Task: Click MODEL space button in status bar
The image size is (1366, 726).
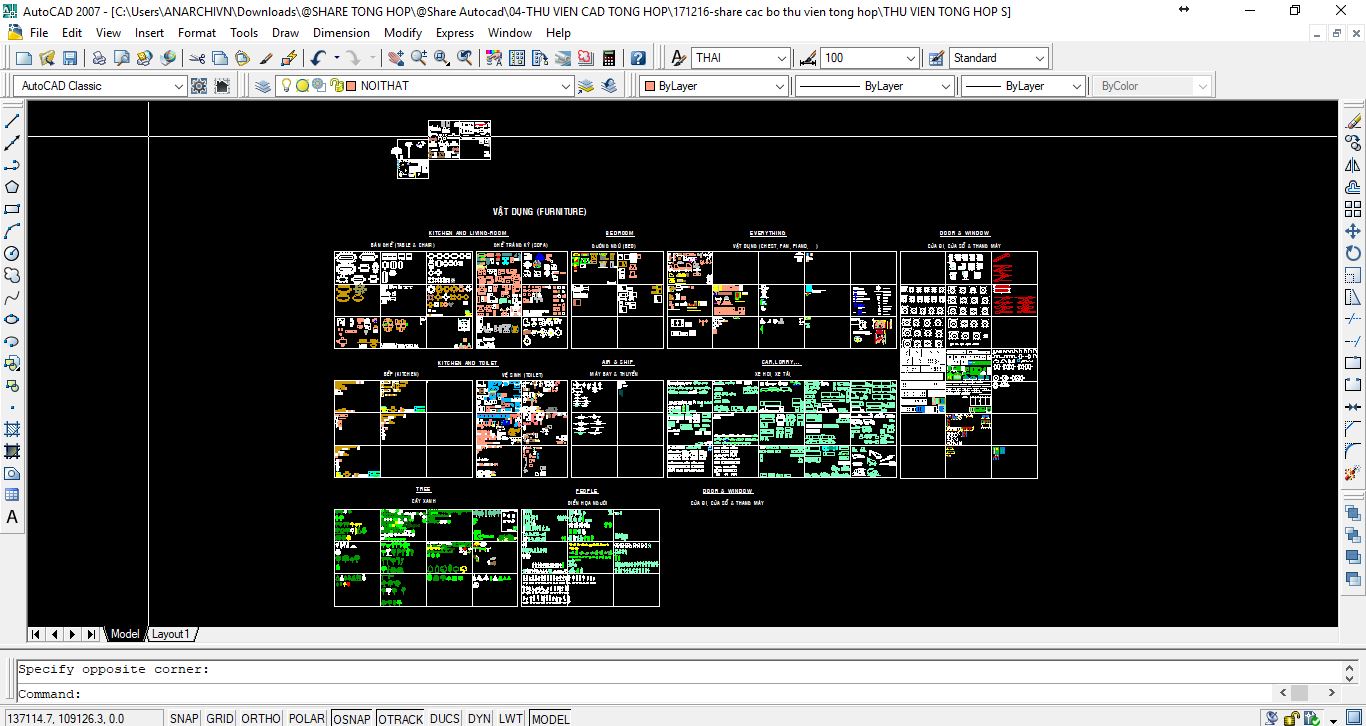Action: pyautogui.click(x=550, y=718)
